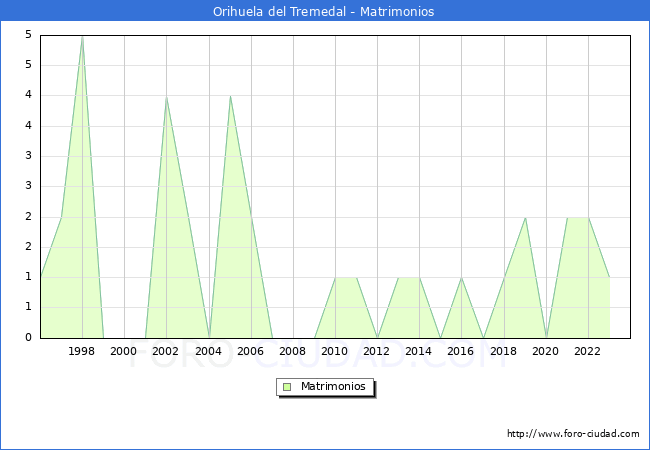Click the 2002 x-axis label
Image resolution: width=650 pixels, height=450 pixels.
coord(165,351)
